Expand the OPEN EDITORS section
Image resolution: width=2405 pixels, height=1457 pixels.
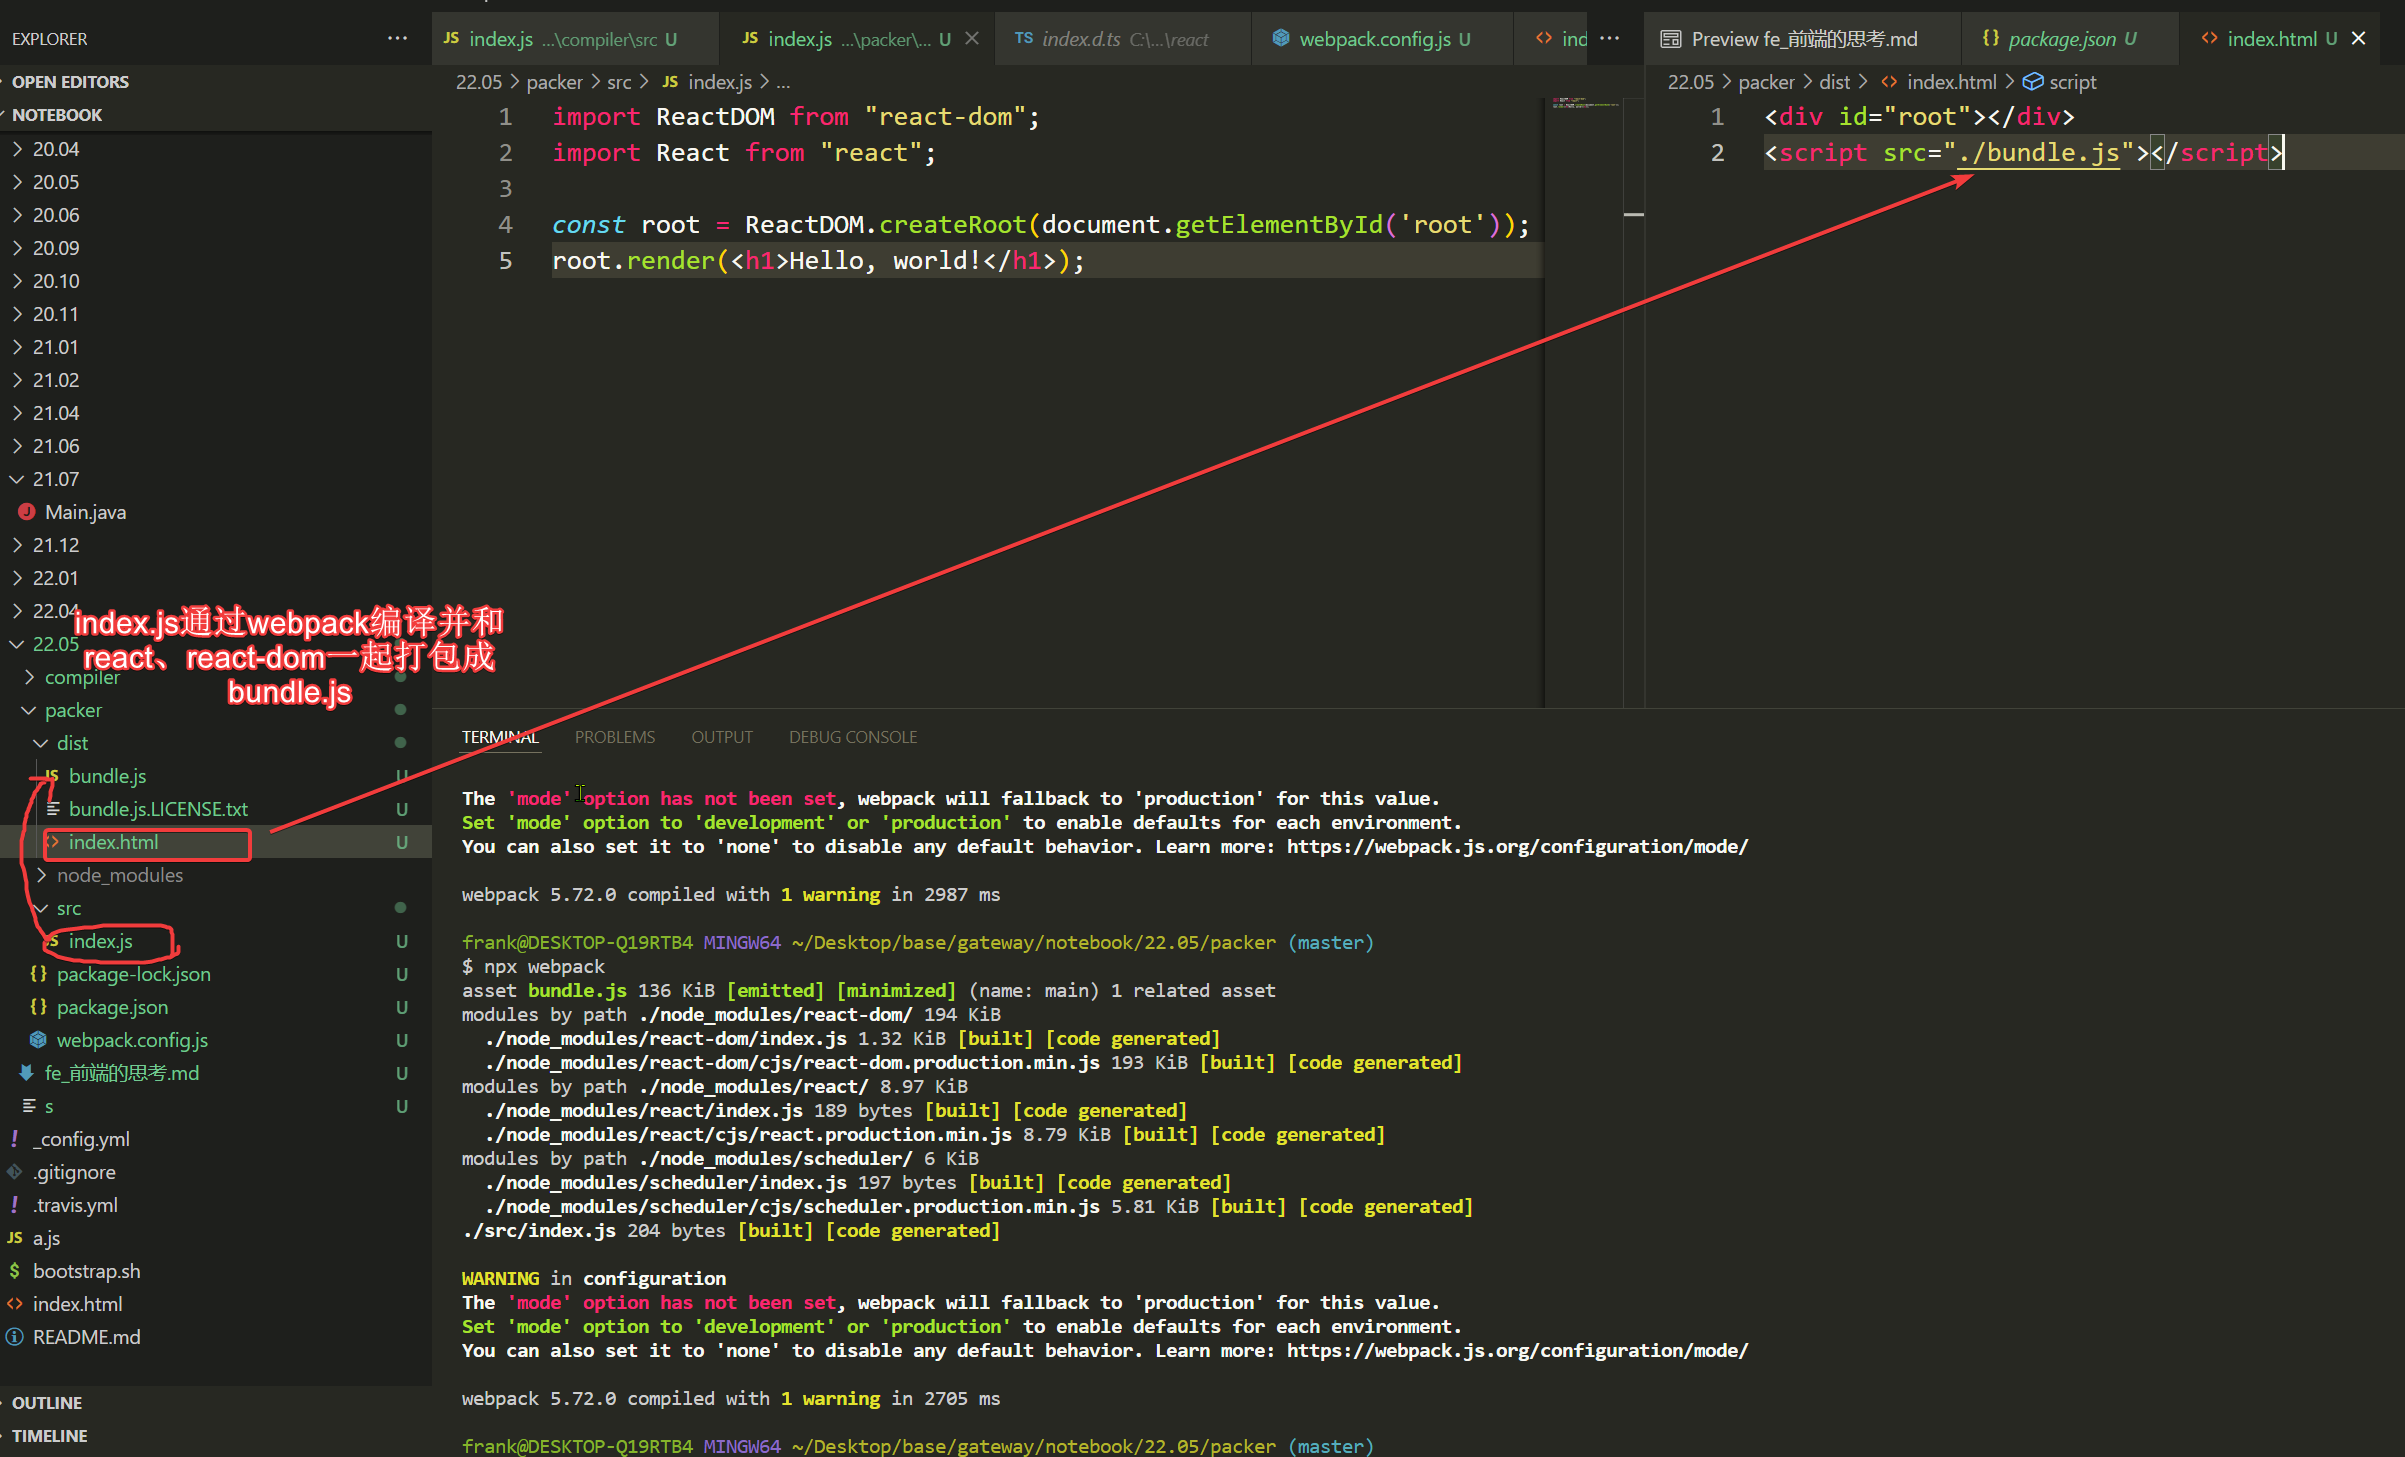tap(216, 82)
